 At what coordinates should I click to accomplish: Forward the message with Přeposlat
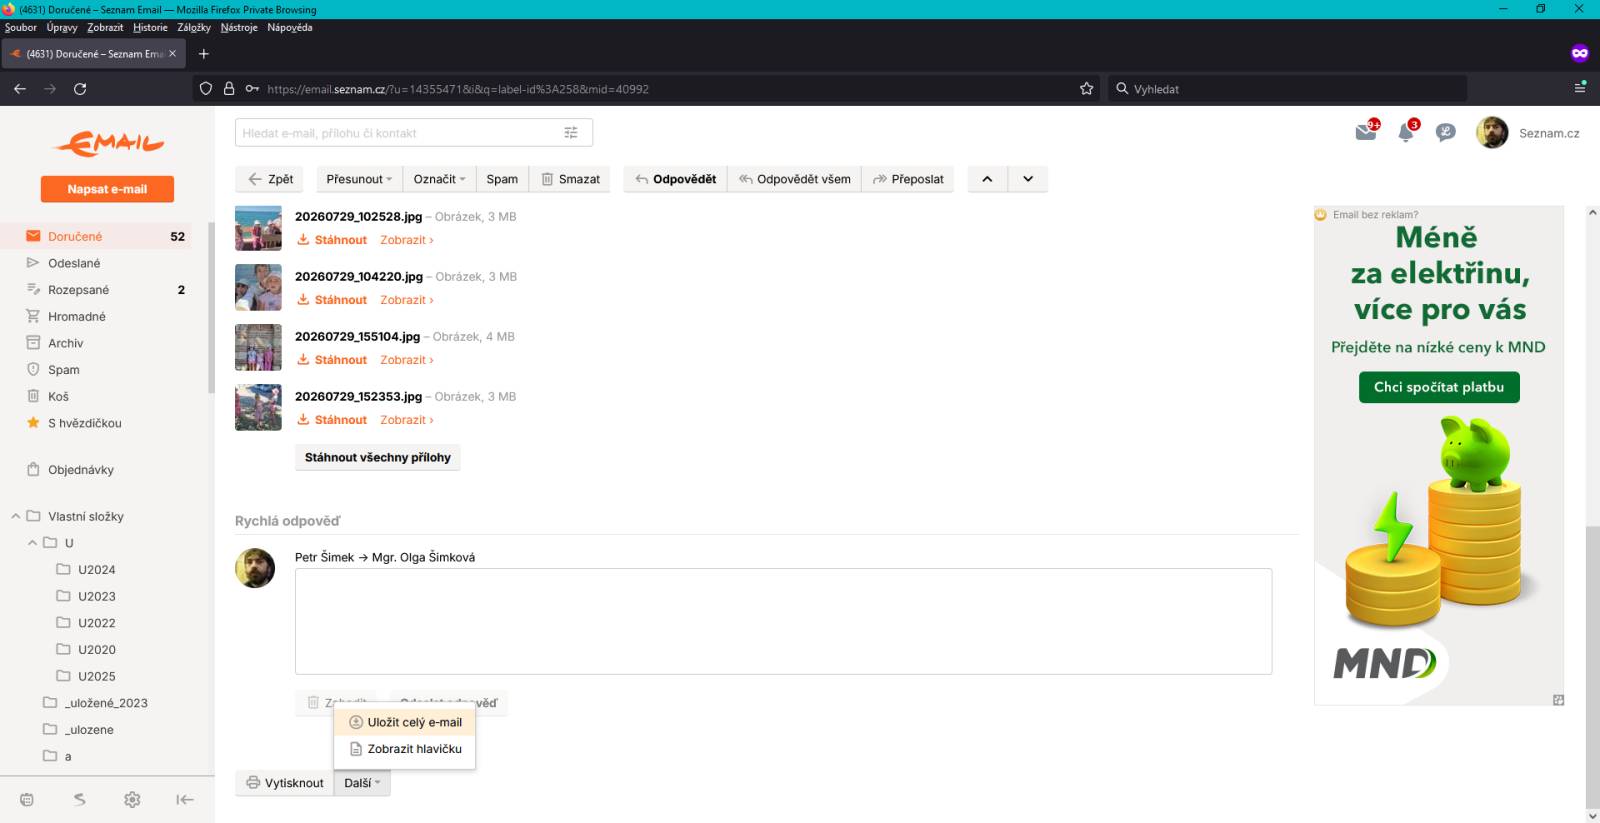coord(908,179)
